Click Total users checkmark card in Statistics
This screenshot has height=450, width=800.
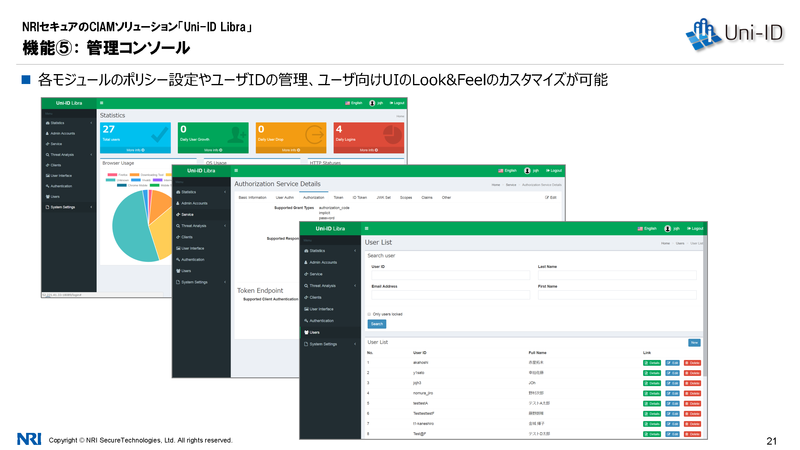135,137
